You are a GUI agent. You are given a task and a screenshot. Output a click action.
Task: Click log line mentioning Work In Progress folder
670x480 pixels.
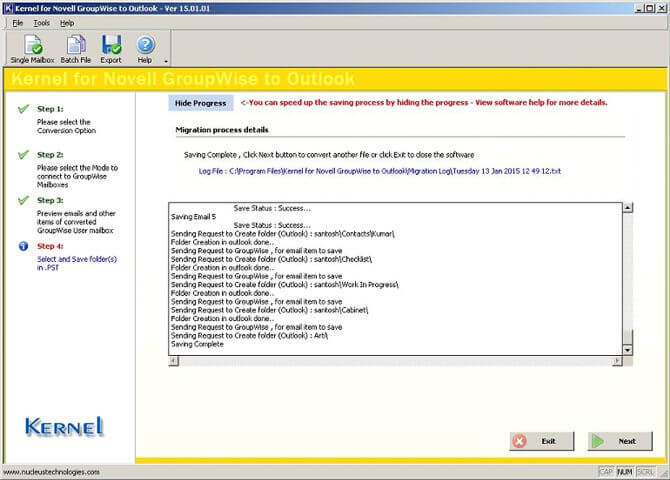coord(285,285)
